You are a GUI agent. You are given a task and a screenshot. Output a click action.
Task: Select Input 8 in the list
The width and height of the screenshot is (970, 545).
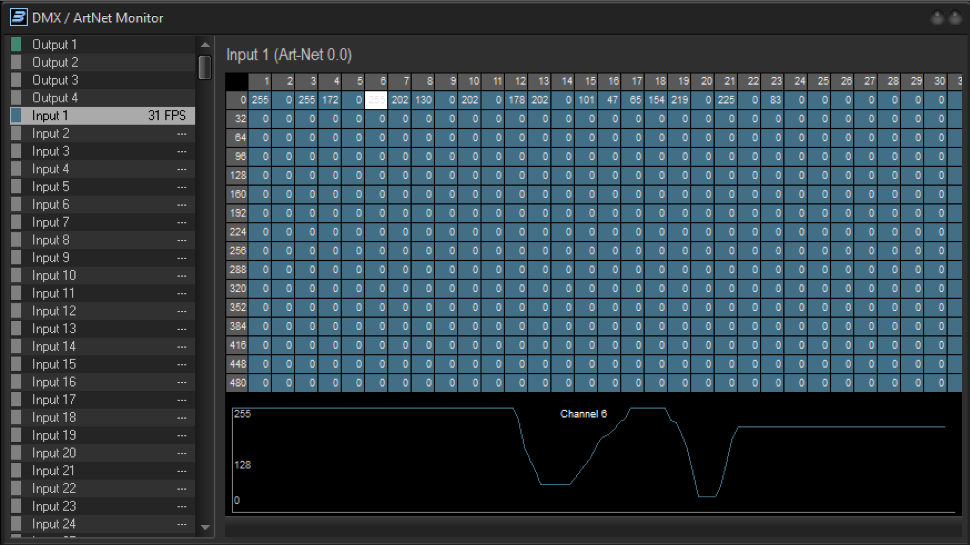point(103,240)
